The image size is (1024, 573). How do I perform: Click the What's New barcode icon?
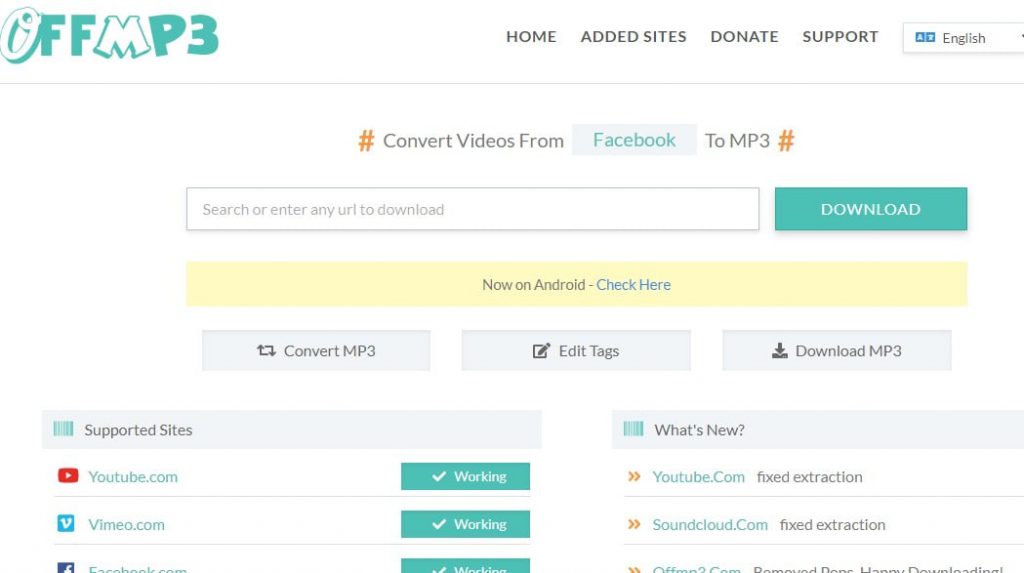(x=633, y=429)
